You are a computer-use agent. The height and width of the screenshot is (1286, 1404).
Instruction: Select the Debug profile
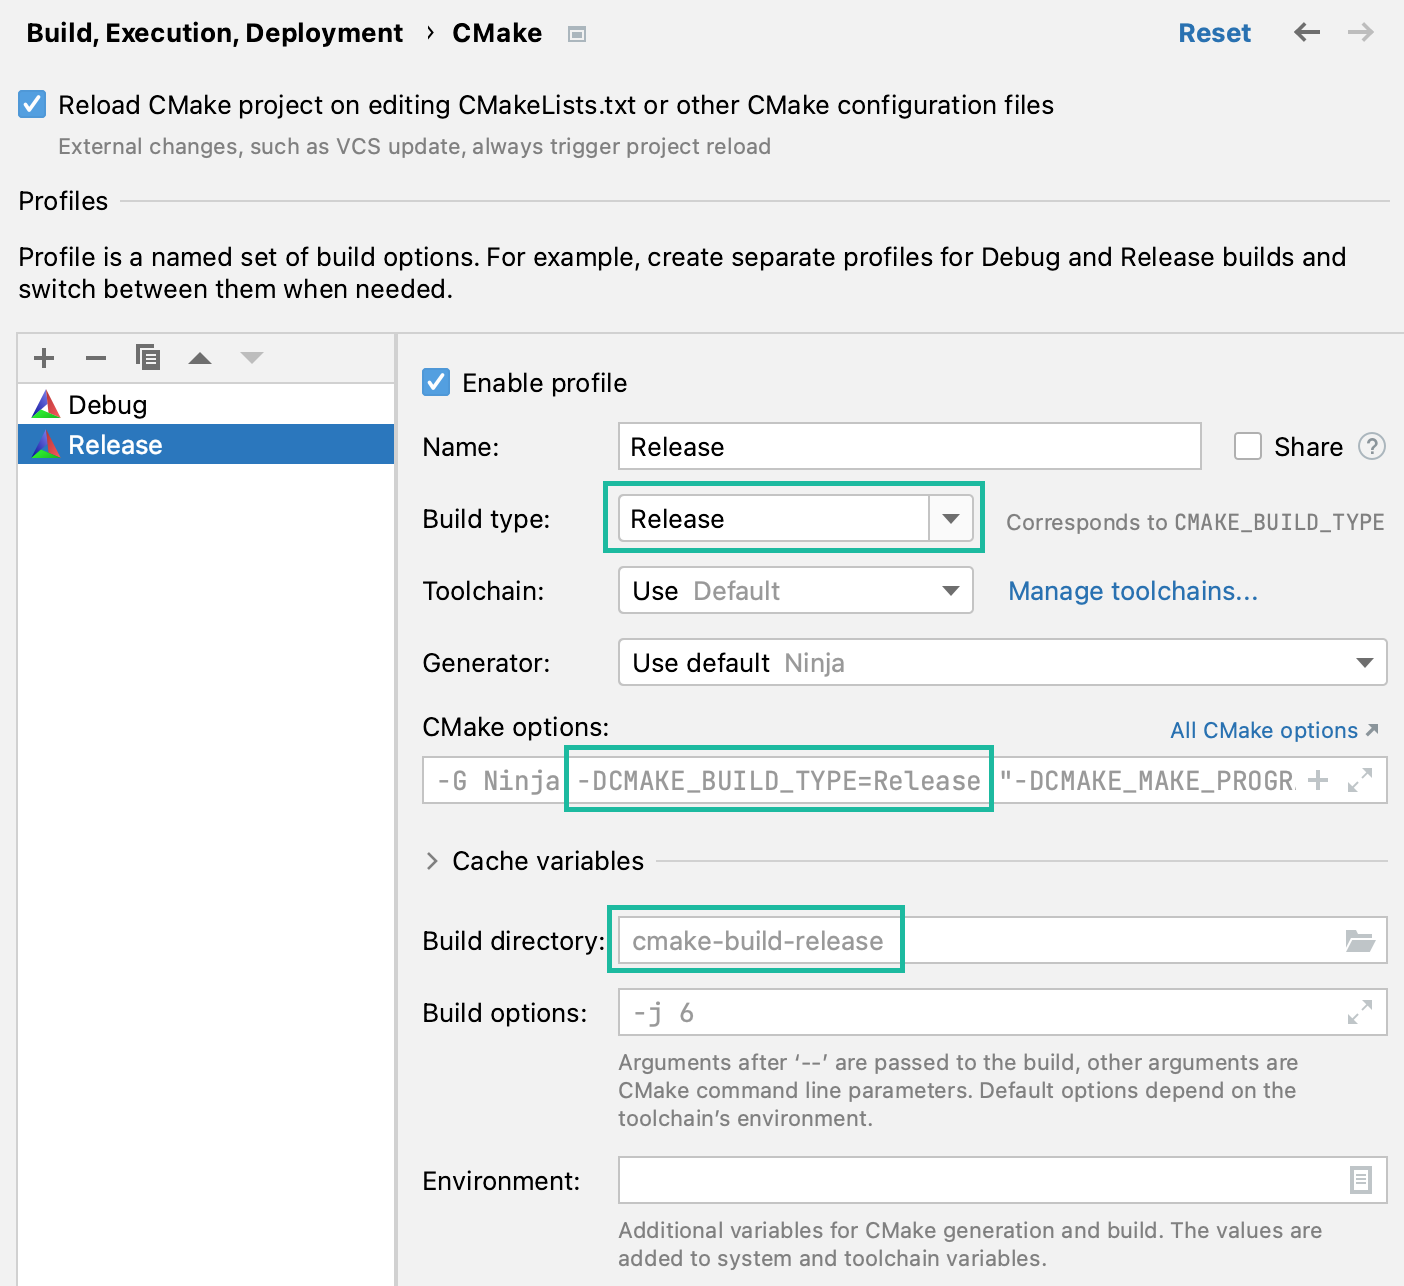click(x=108, y=404)
